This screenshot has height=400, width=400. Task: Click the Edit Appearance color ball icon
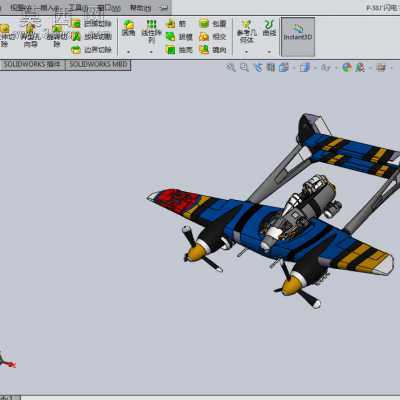pos(347,68)
